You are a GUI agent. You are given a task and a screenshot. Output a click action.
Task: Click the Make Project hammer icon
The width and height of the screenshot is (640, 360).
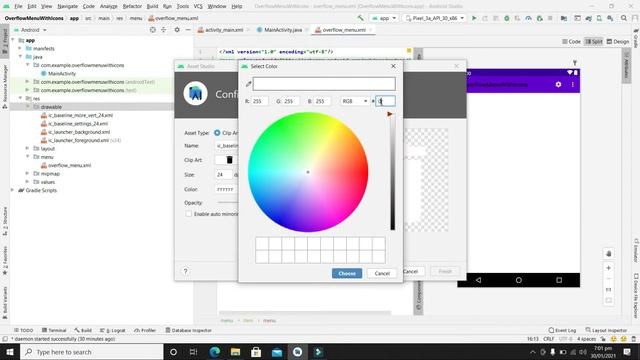[x=360, y=18]
